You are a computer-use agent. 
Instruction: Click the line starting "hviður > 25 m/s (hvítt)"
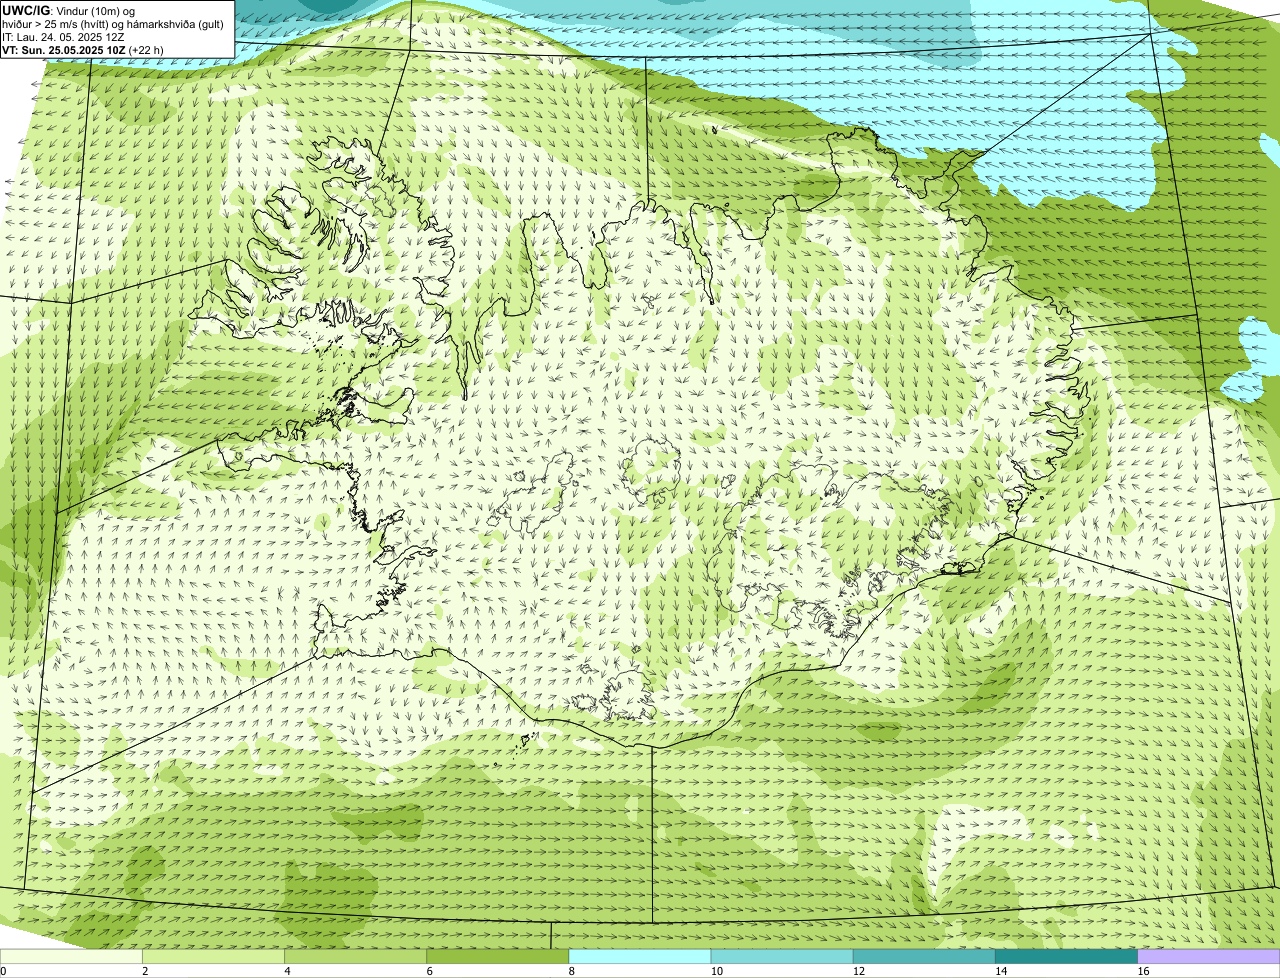[113, 23]
